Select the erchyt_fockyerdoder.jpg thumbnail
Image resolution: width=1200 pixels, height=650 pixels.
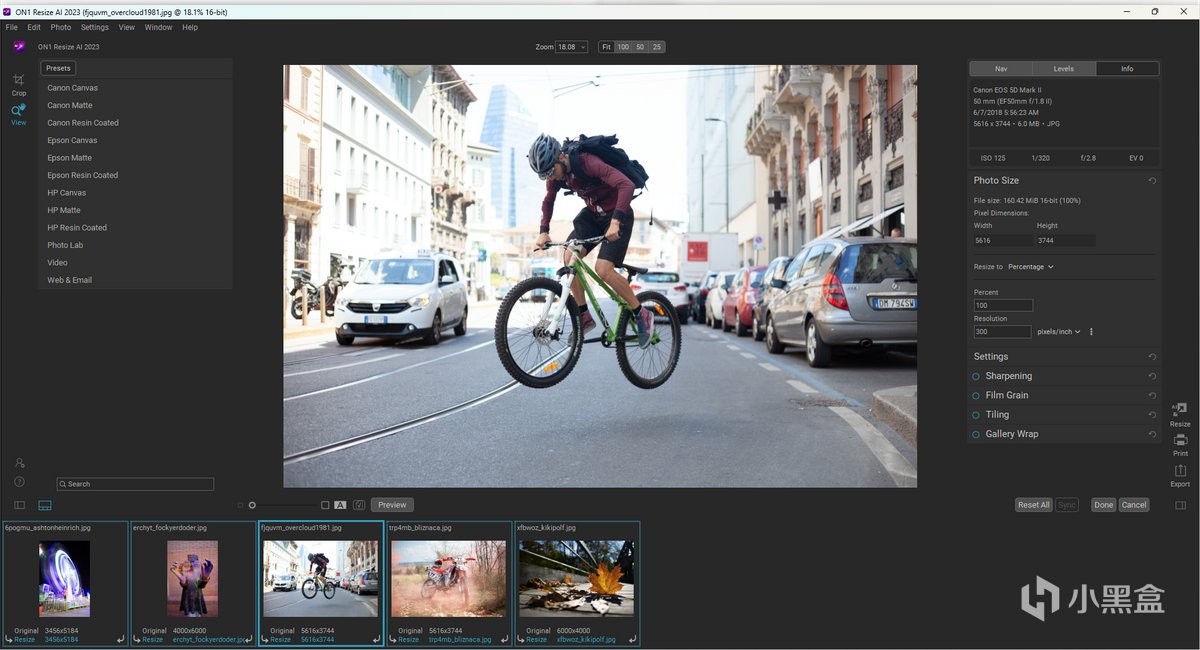coord(193,584)
